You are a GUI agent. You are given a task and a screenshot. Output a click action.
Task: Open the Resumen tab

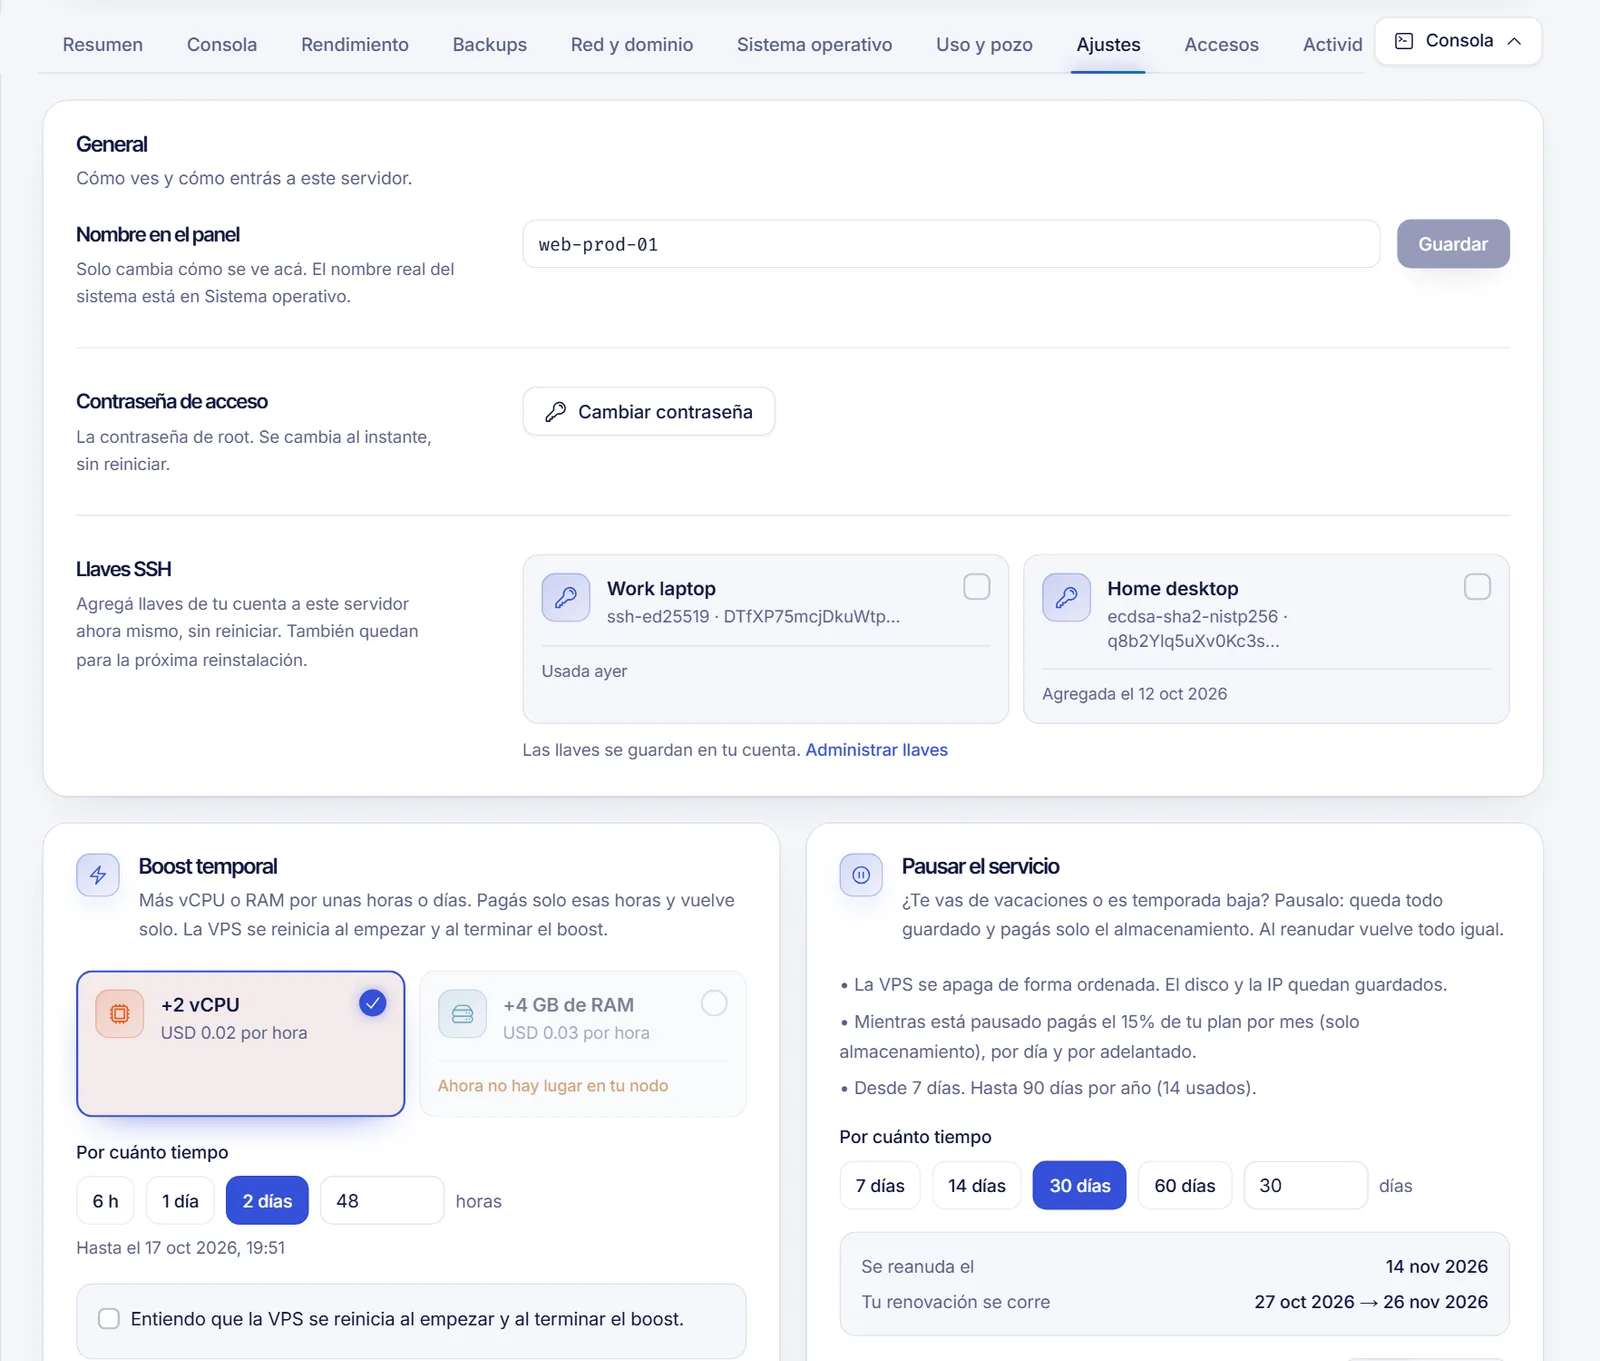[103, 45]
